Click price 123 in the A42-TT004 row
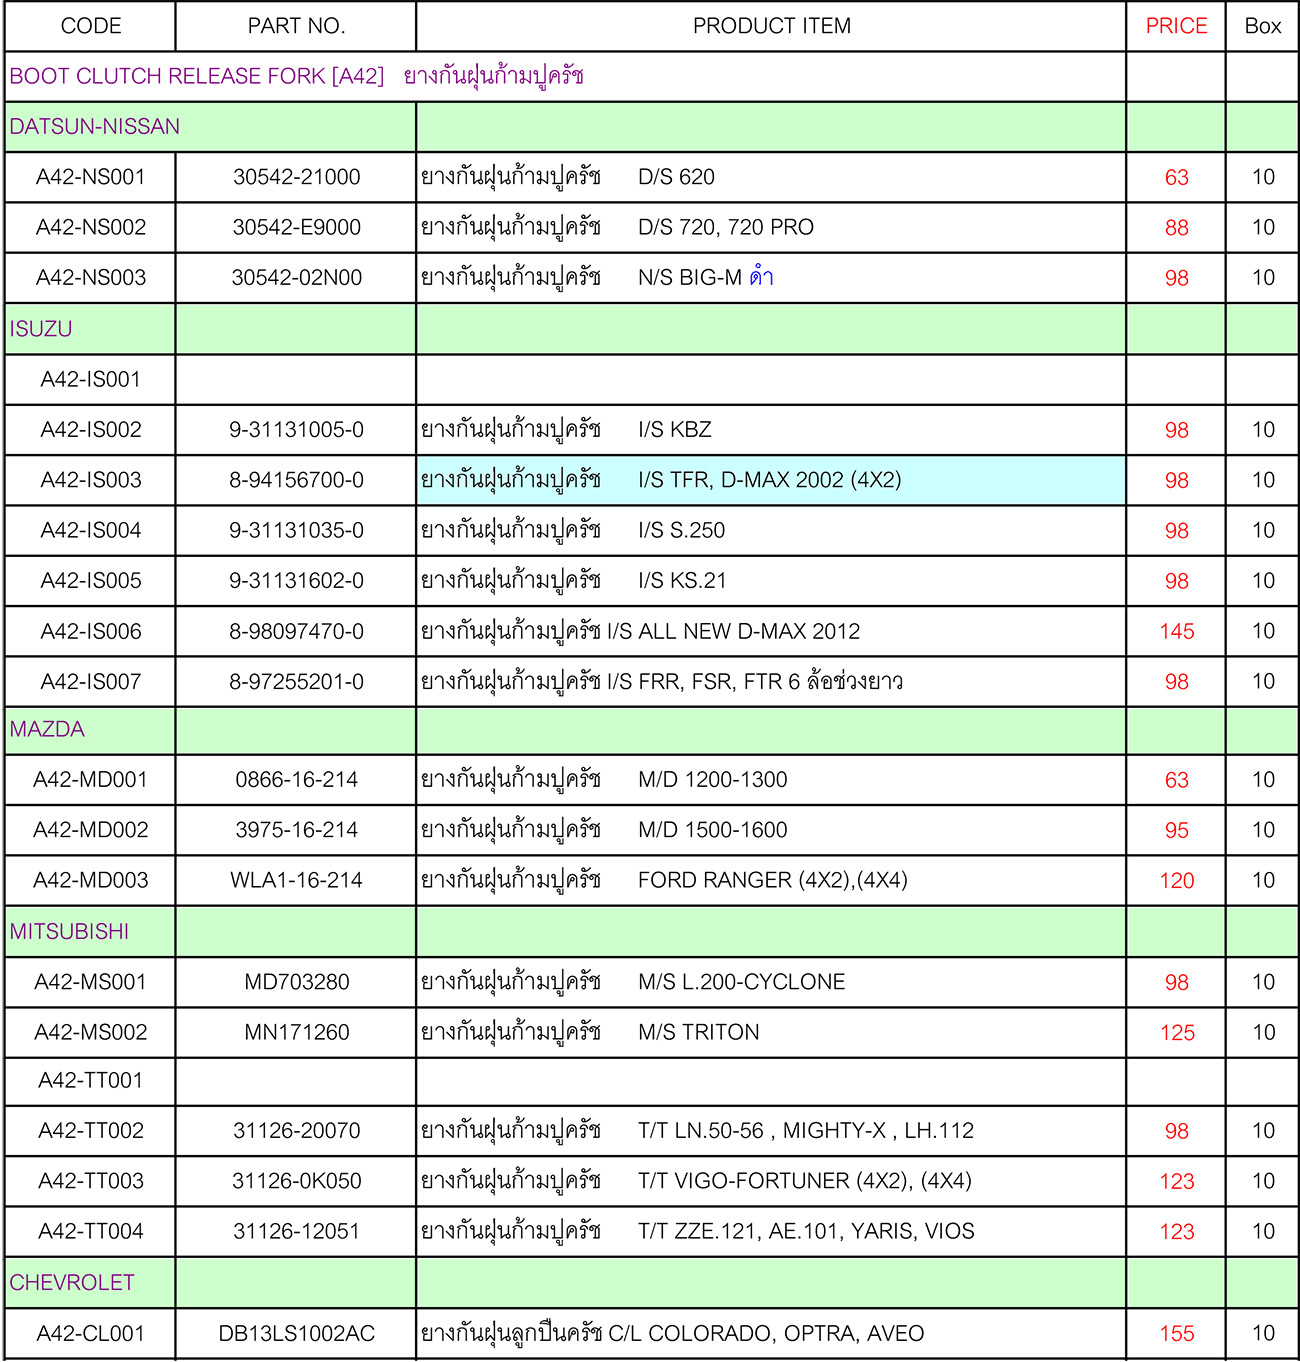 (x=1176, y=1232)
